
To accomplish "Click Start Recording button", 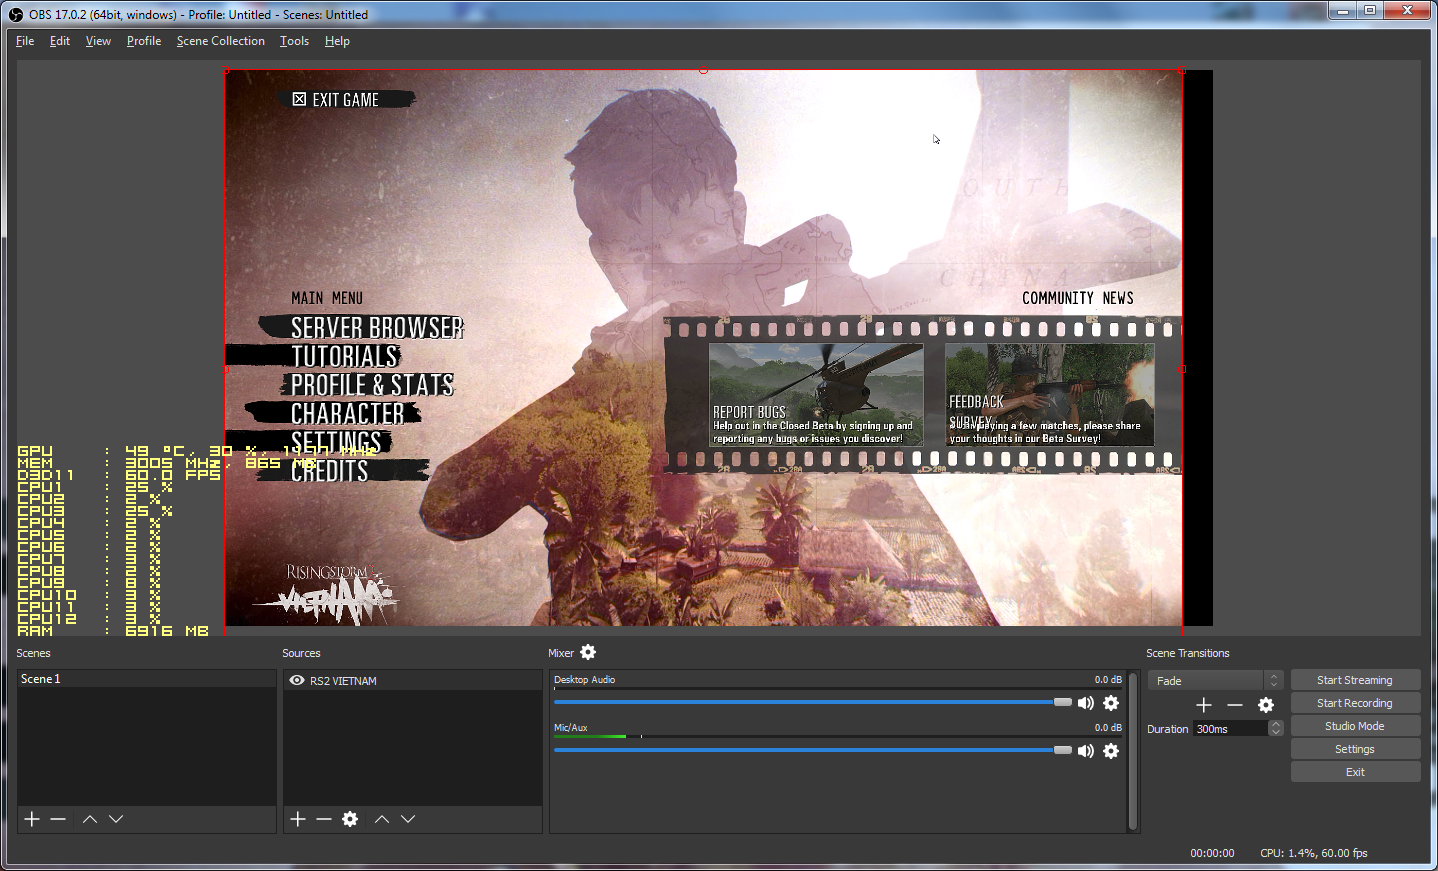I will 1355,703.
